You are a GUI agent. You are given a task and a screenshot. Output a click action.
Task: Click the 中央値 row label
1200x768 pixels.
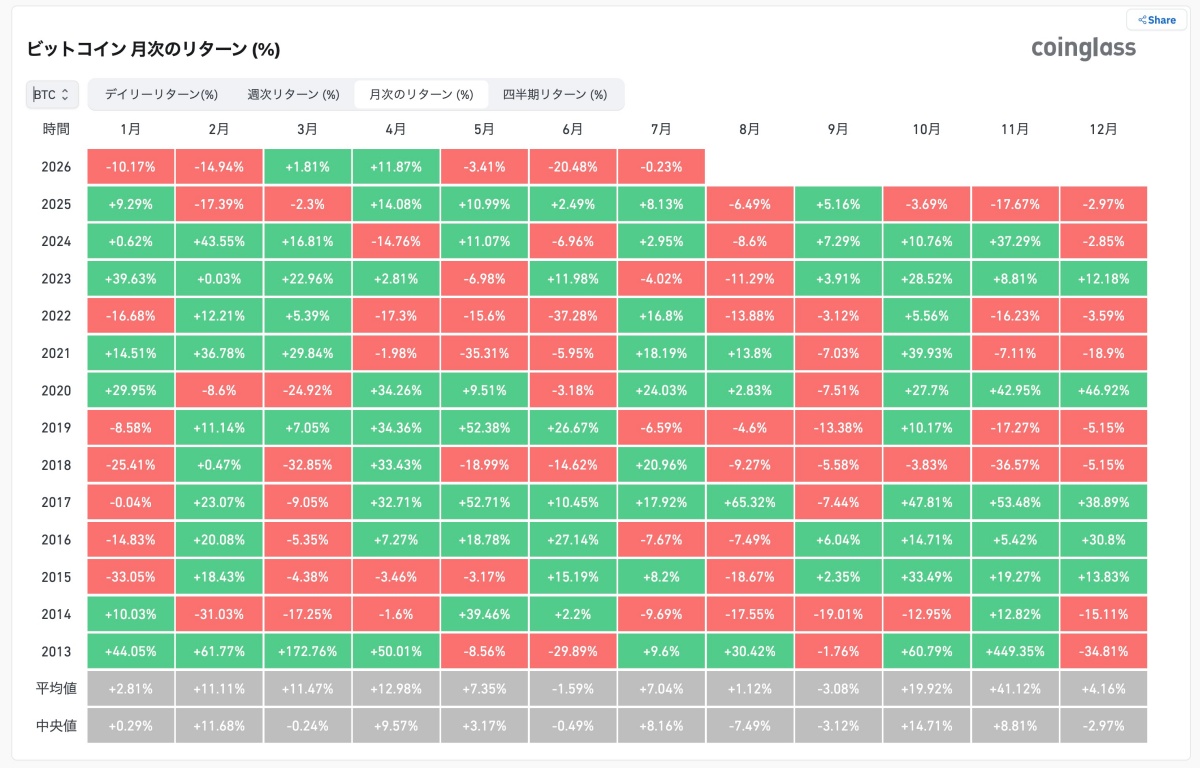[x=57, y=725]
